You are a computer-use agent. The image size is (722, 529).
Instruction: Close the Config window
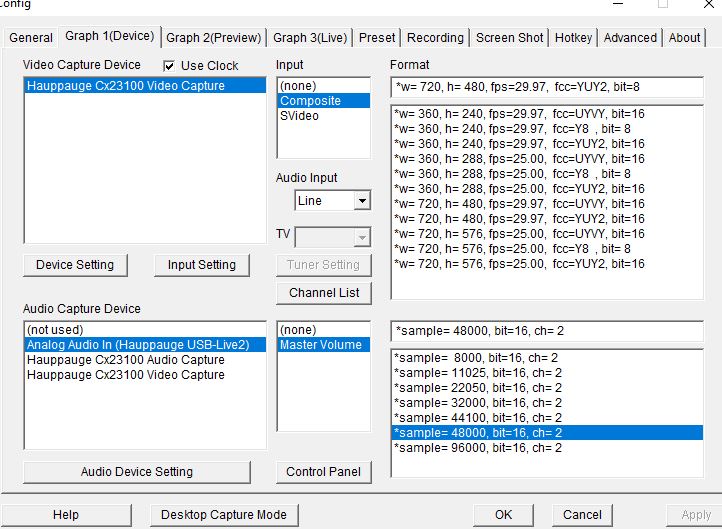(709, 4)
